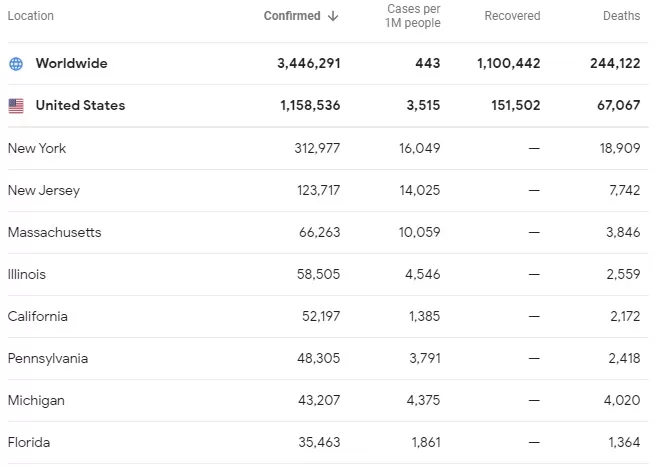Open the New Jersey row

coord(328,190)
